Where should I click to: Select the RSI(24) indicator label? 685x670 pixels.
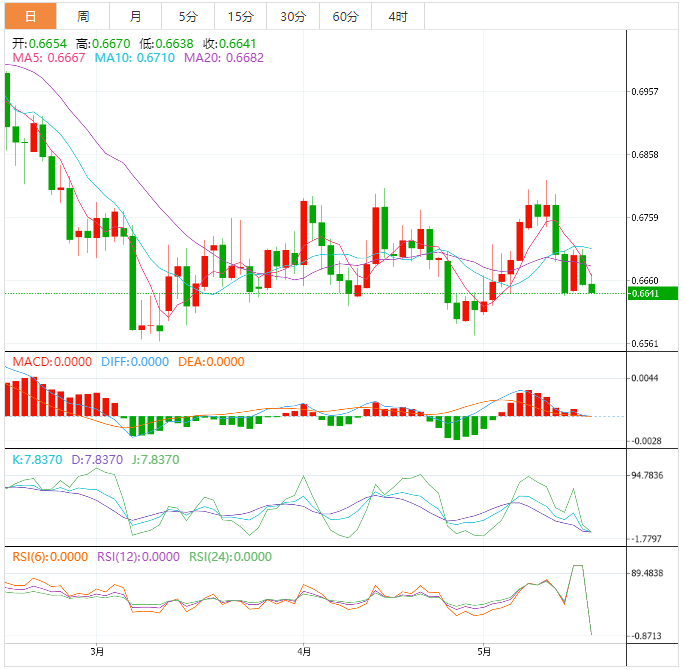pyautogui.click(x=229, y=557)
